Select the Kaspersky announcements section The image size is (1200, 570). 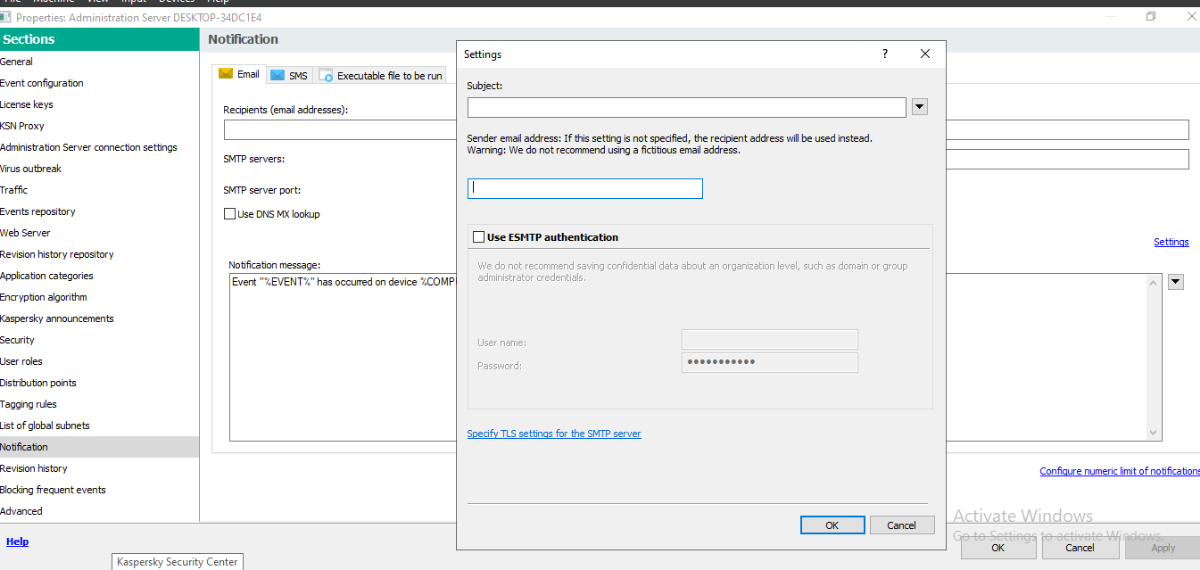[x=57, y=318]
